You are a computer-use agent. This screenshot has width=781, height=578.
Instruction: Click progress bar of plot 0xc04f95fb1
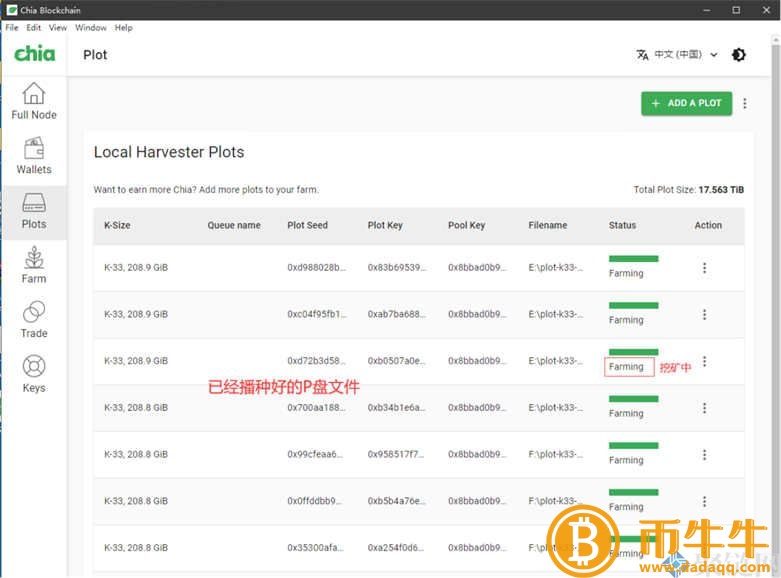pyautogui.click(x=634, y=305)
